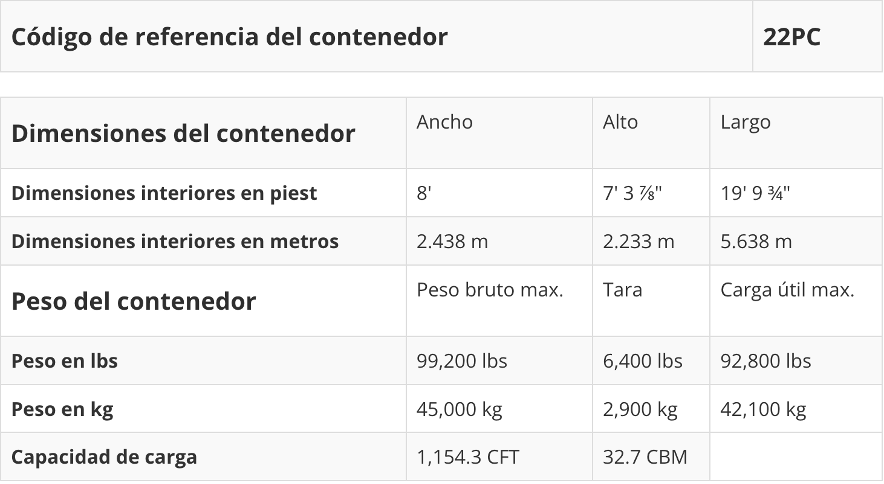This screenshot has height=484, width=884.
Task: Select the 'Peso del contenedor' header cell
Action: (133, 301)
